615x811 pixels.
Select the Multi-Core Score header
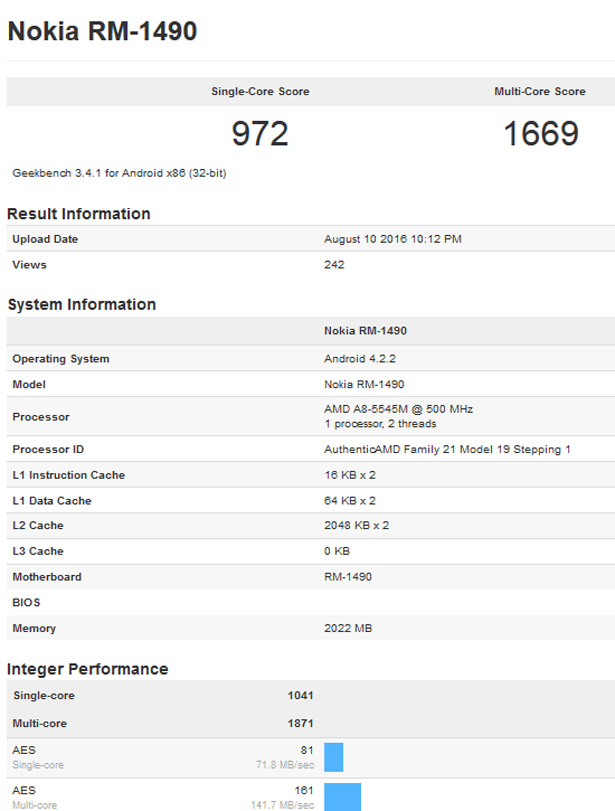pos(540,92)
